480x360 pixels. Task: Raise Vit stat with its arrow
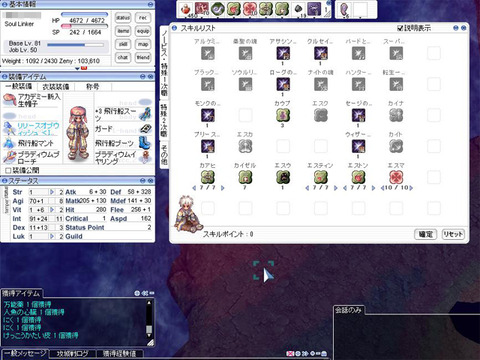(52, 210)
